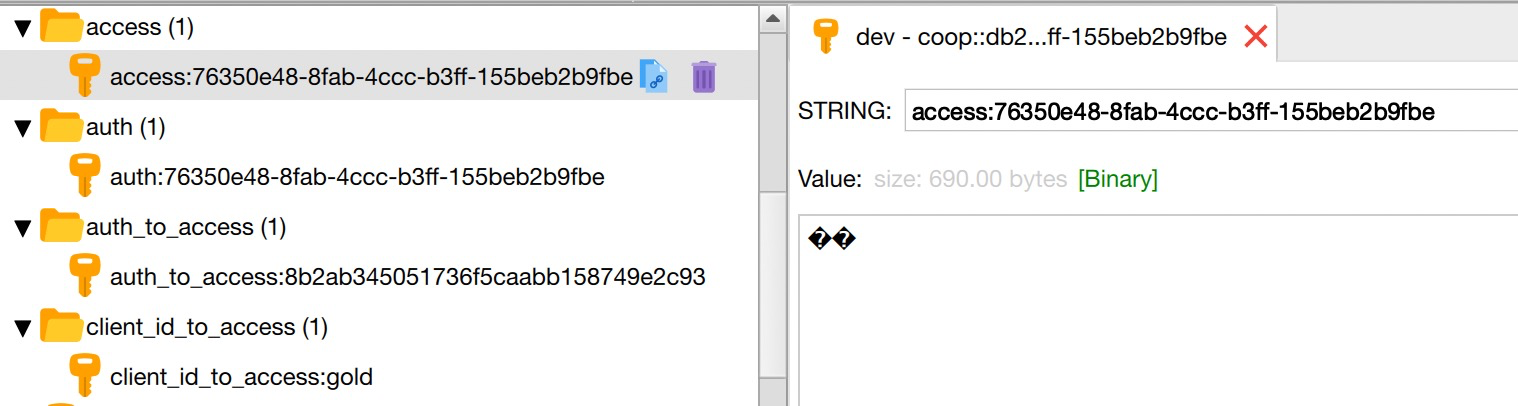
Task: Select the client_id_to_access:gold key
Action: (241, 377)
